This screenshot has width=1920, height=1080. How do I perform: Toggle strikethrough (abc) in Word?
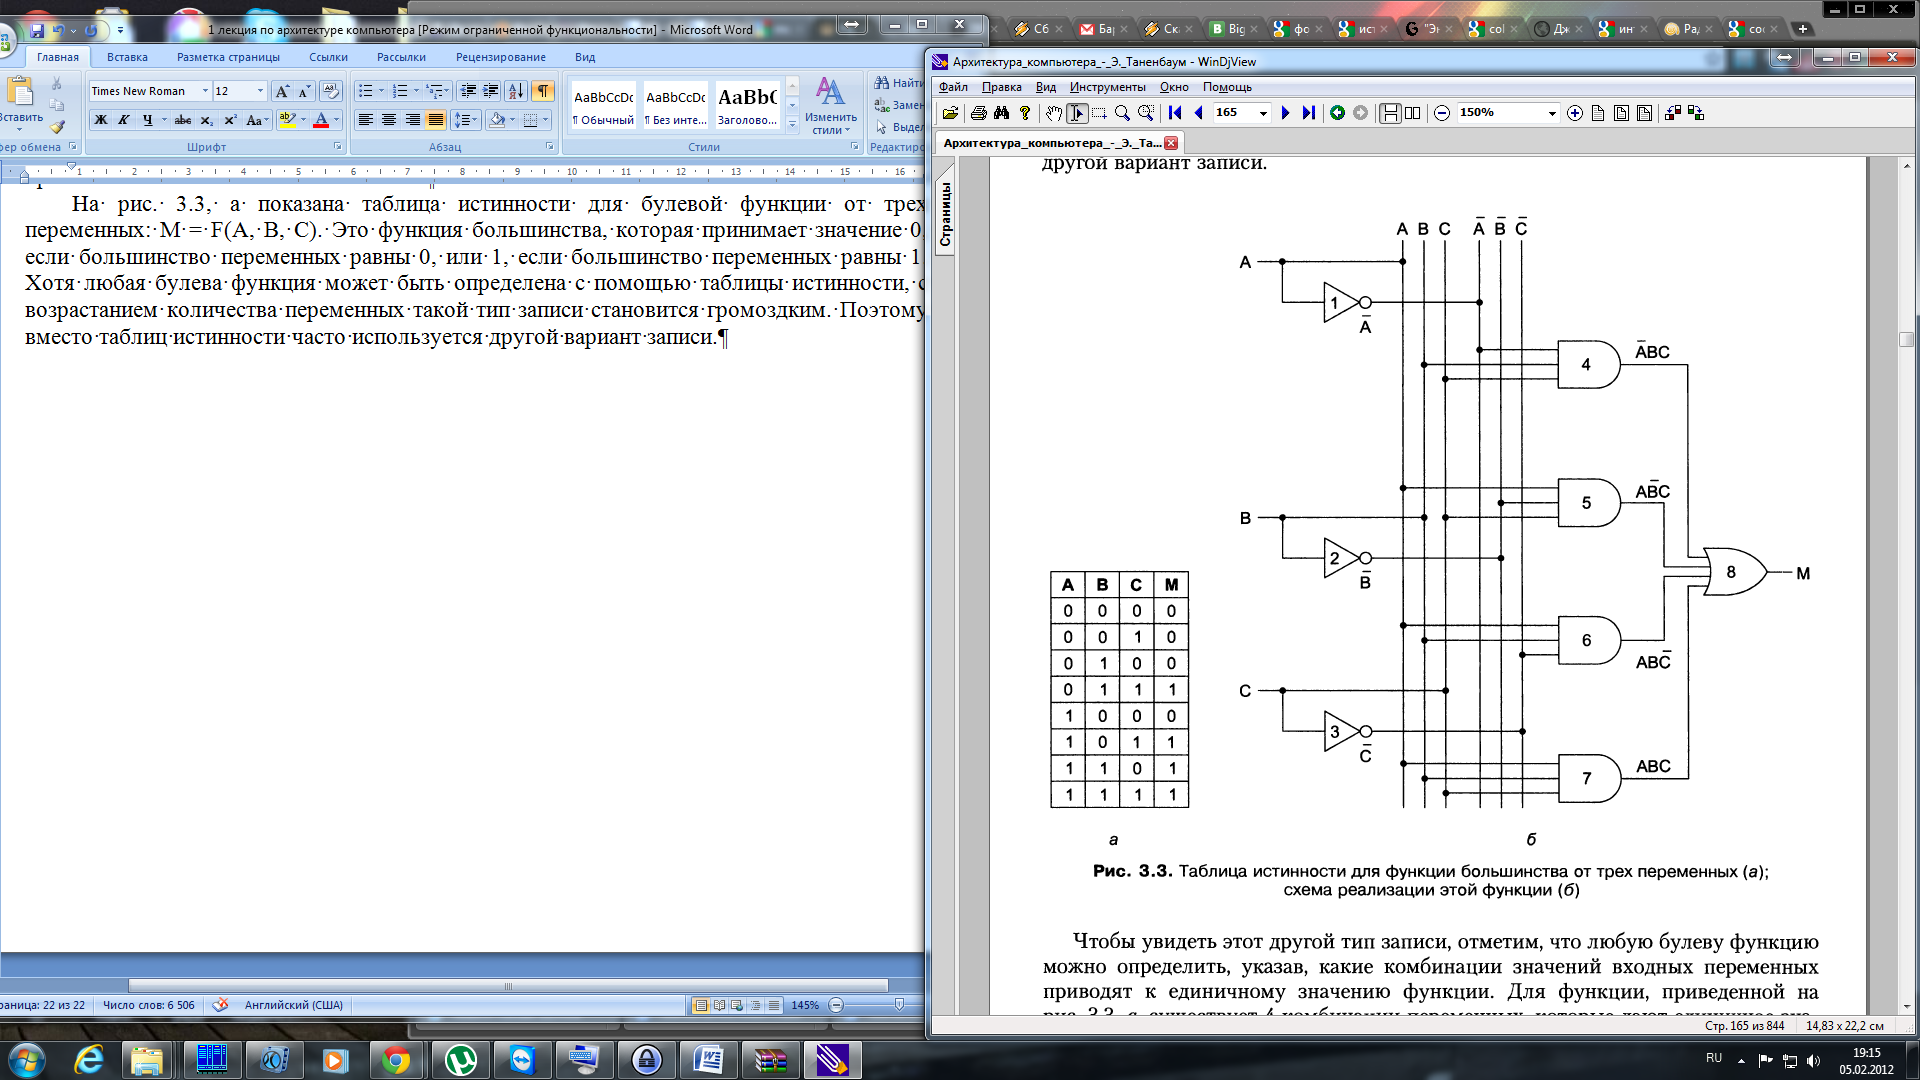182,120
